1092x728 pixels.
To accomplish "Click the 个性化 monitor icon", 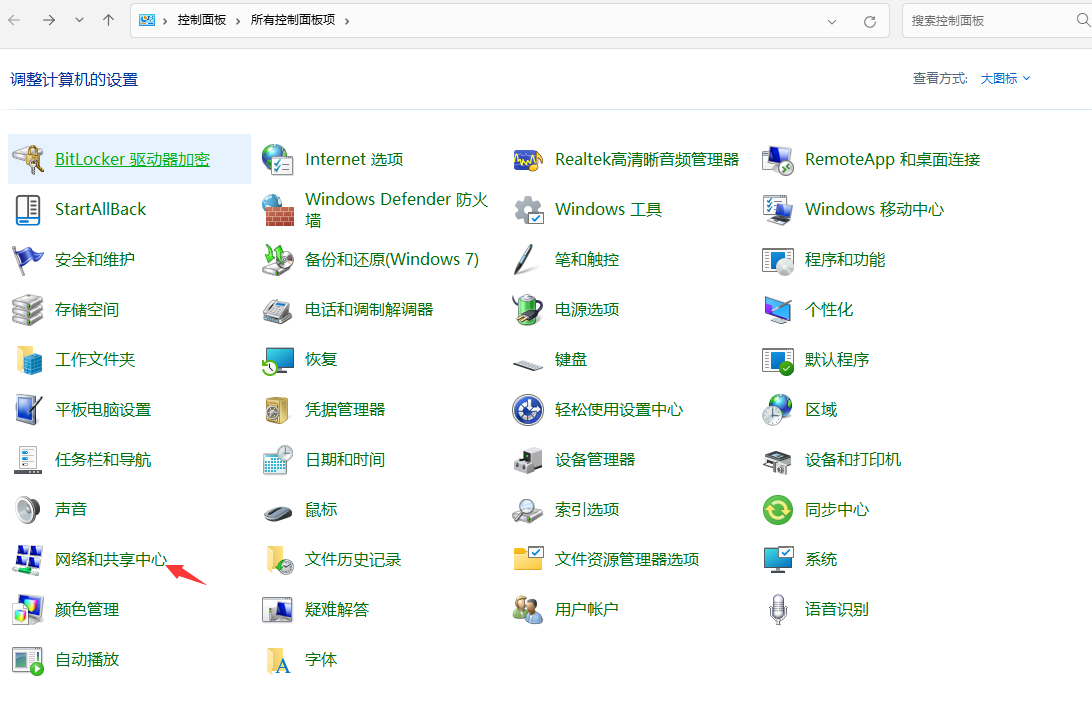I will pyautogui.click(x=778, y=310).
